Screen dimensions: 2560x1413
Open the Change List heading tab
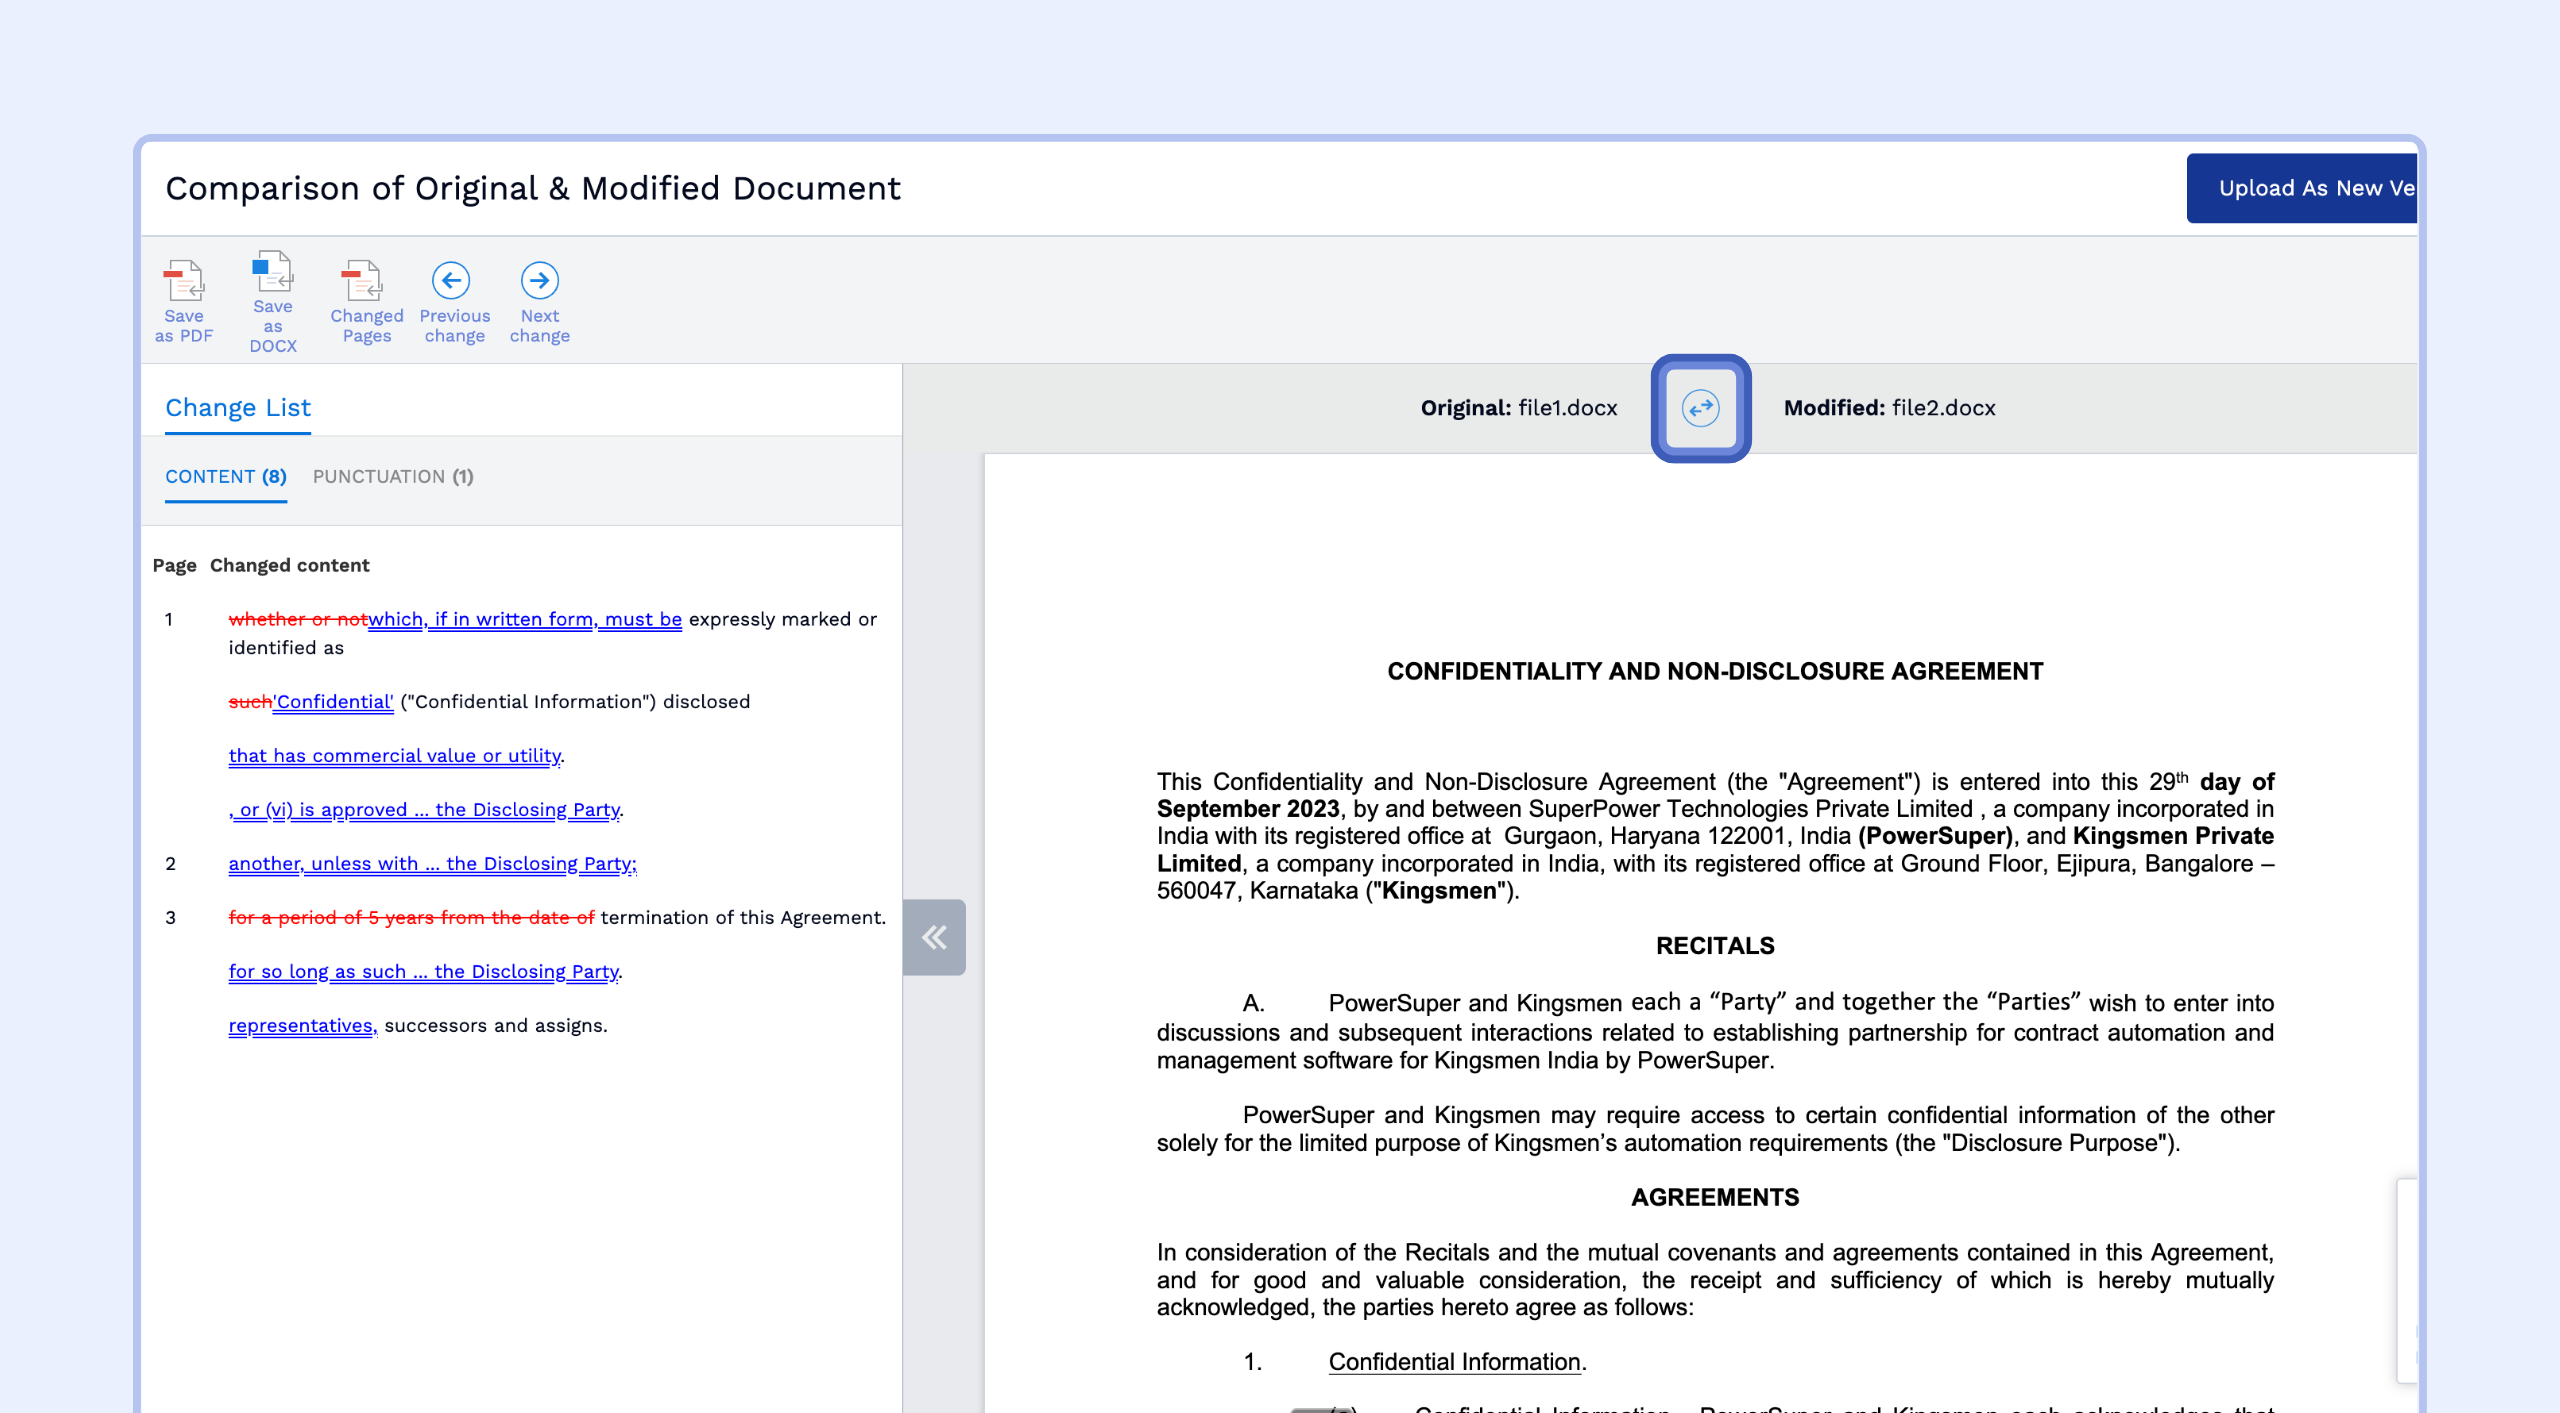(238, 408)
